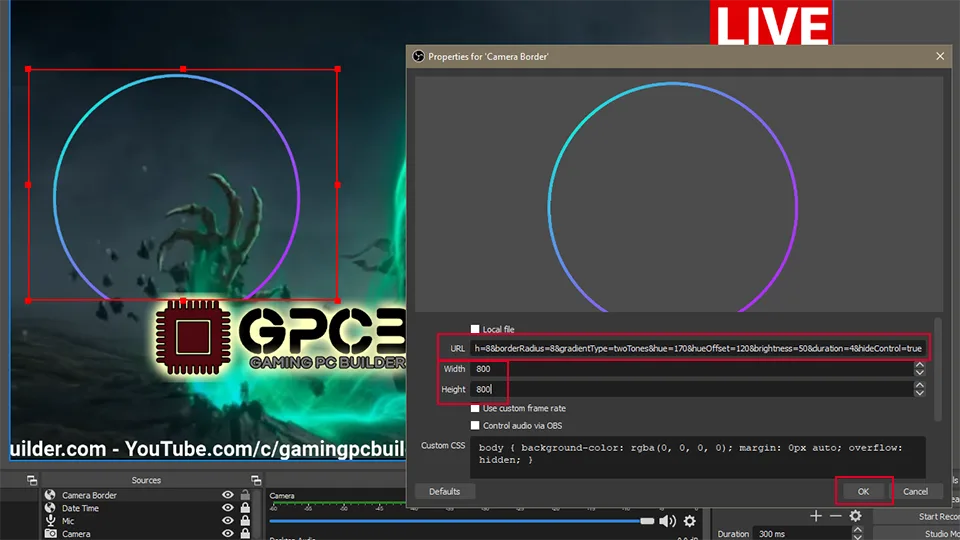Click the Width input field
Image resolution: width=960 pixels, height=540 pixels.
click(x=692, y=369)
